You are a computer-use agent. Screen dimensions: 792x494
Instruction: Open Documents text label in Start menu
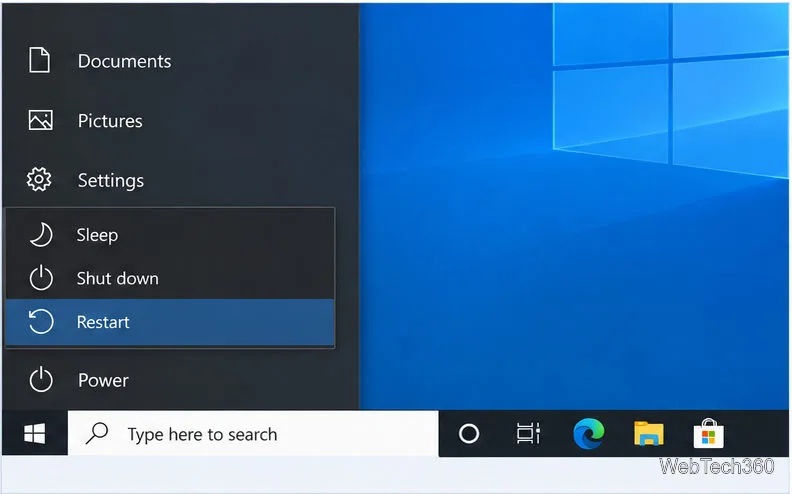(x=124, y=61)
